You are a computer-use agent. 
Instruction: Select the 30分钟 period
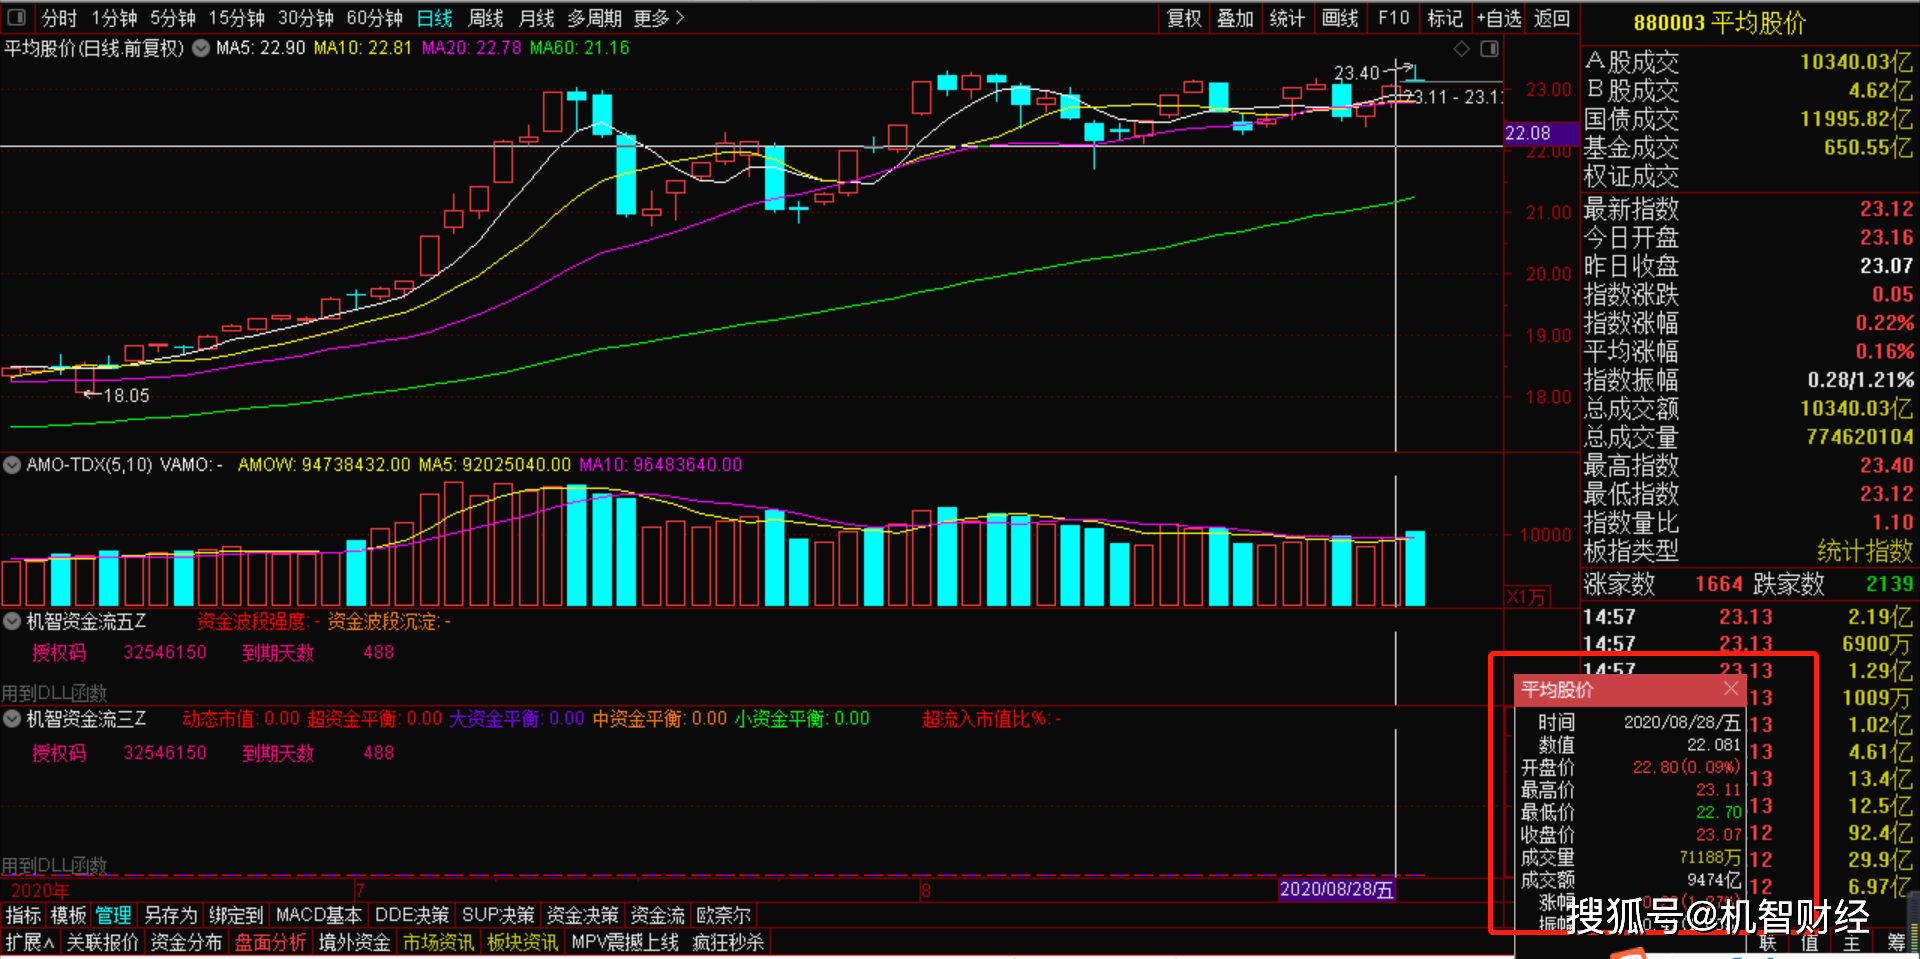[306, 18]
